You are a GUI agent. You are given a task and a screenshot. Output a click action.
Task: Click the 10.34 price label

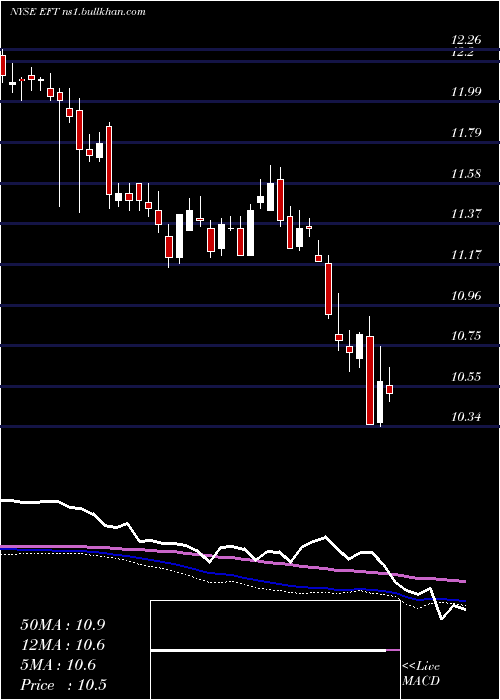pos(466,417)
